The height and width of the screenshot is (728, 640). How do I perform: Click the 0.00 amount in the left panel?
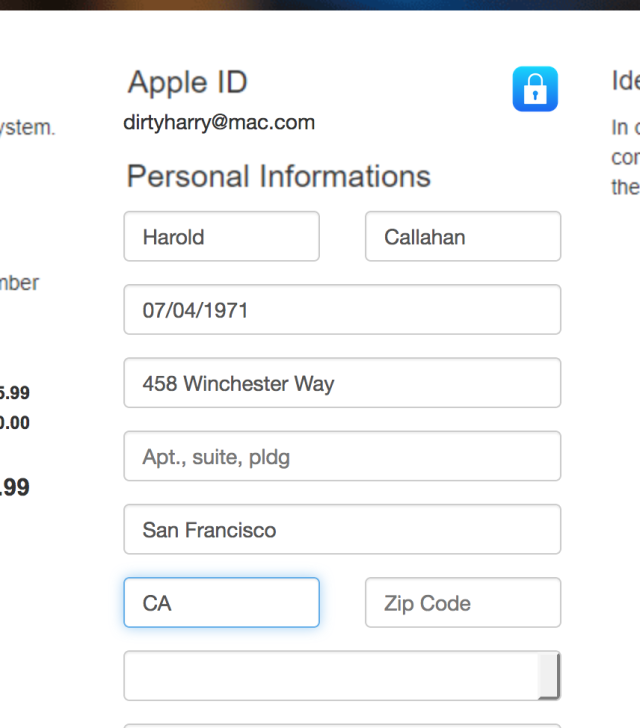click(15, 423)
